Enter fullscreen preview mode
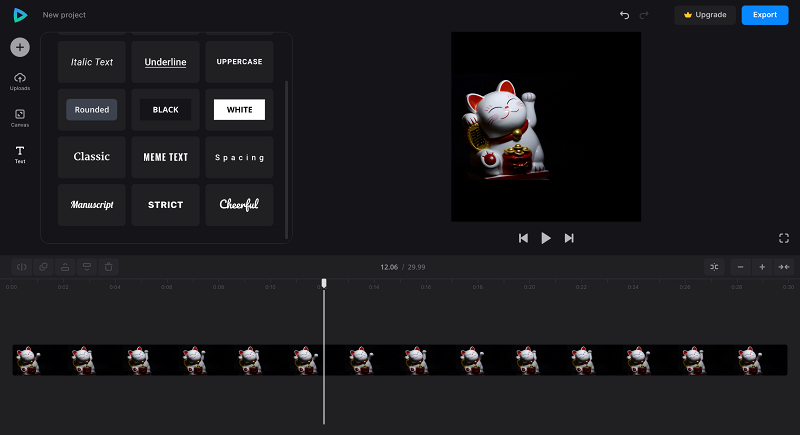The width and height of the screenshot is (800, 435). click(784, 238)
